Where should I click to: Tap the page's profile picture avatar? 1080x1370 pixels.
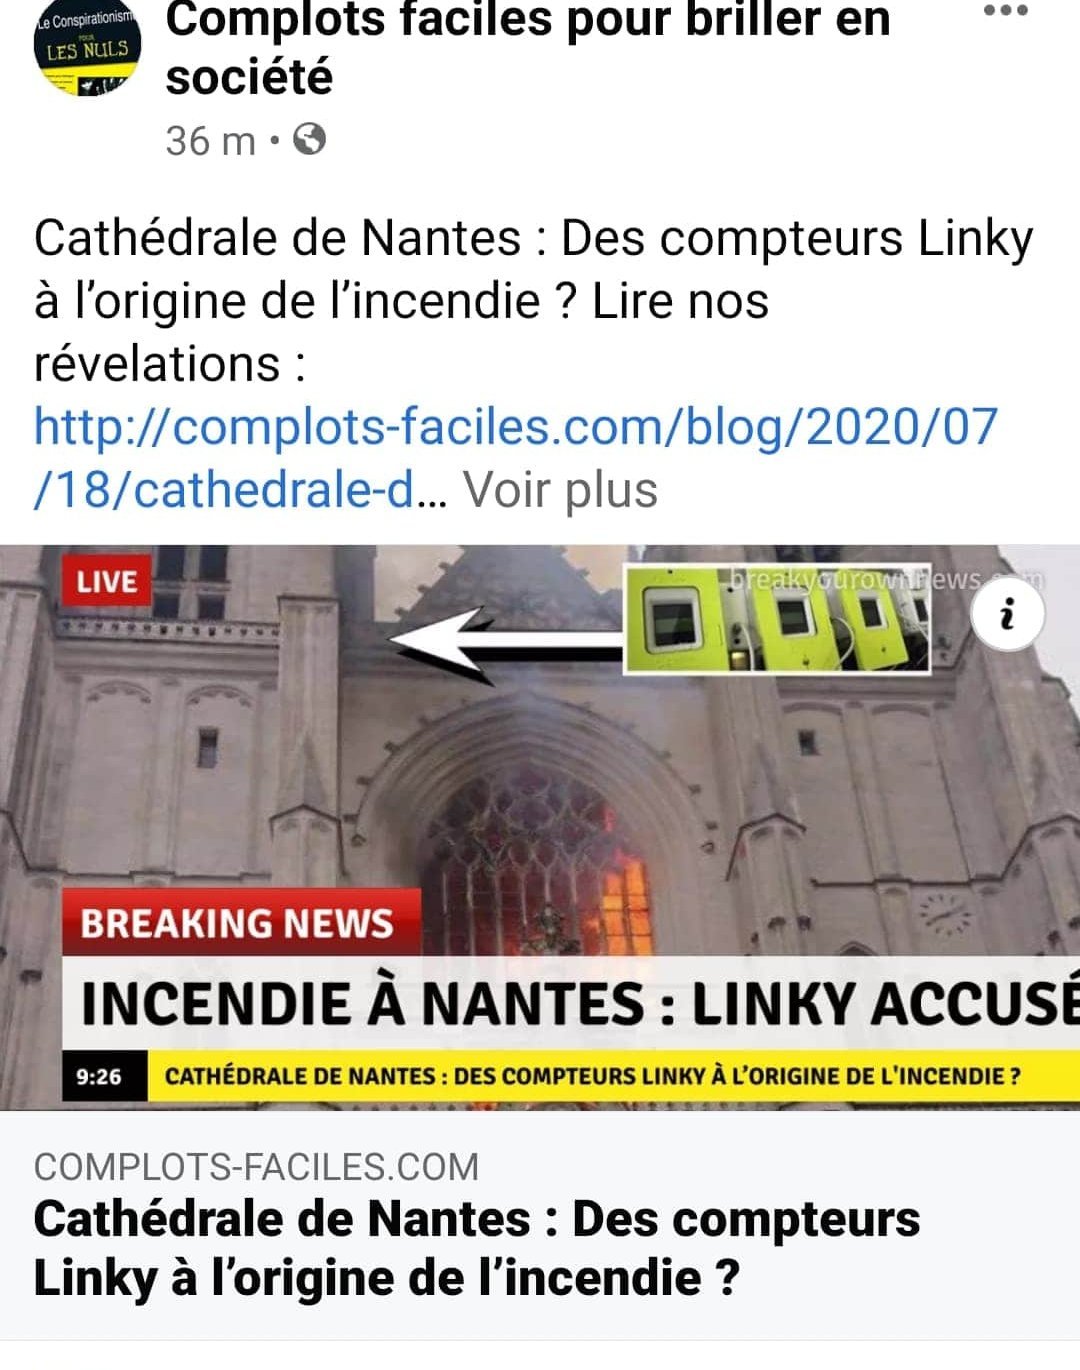tap(88, 49)
